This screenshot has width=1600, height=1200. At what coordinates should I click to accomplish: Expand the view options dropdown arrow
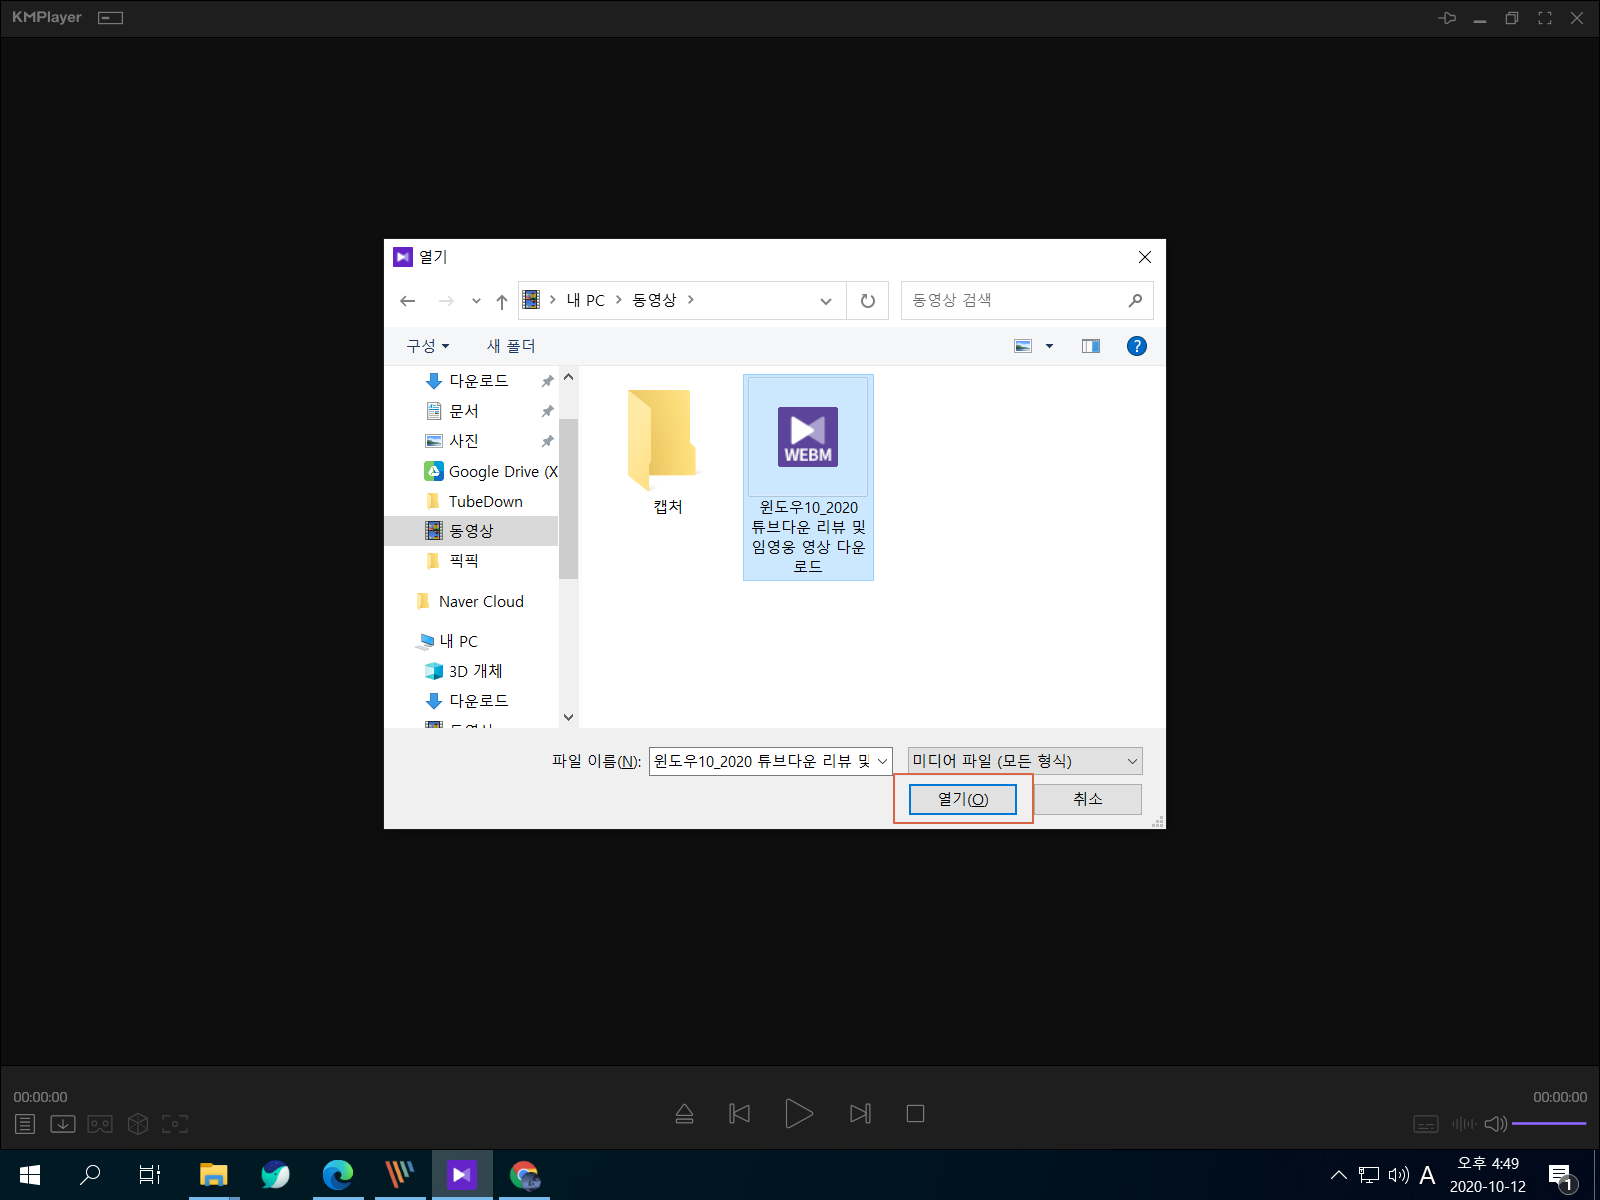1049,346
